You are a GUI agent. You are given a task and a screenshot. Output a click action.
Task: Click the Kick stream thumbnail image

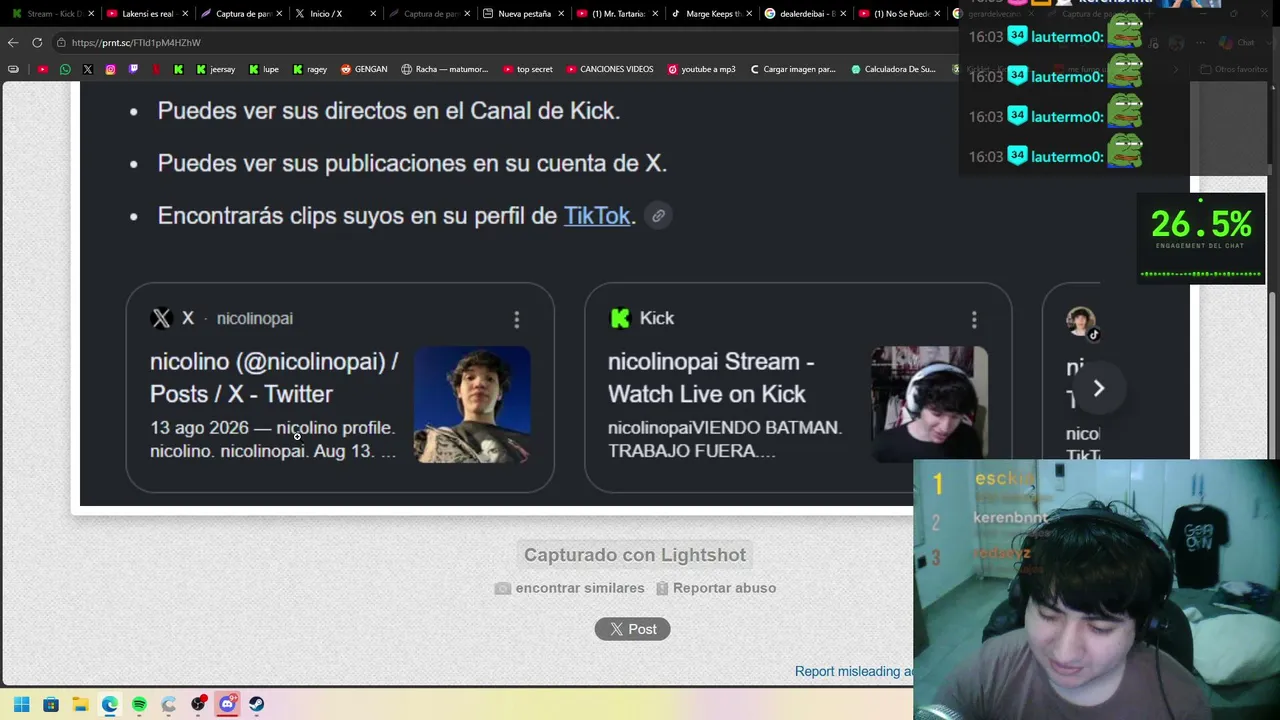(x=930, y=404)
